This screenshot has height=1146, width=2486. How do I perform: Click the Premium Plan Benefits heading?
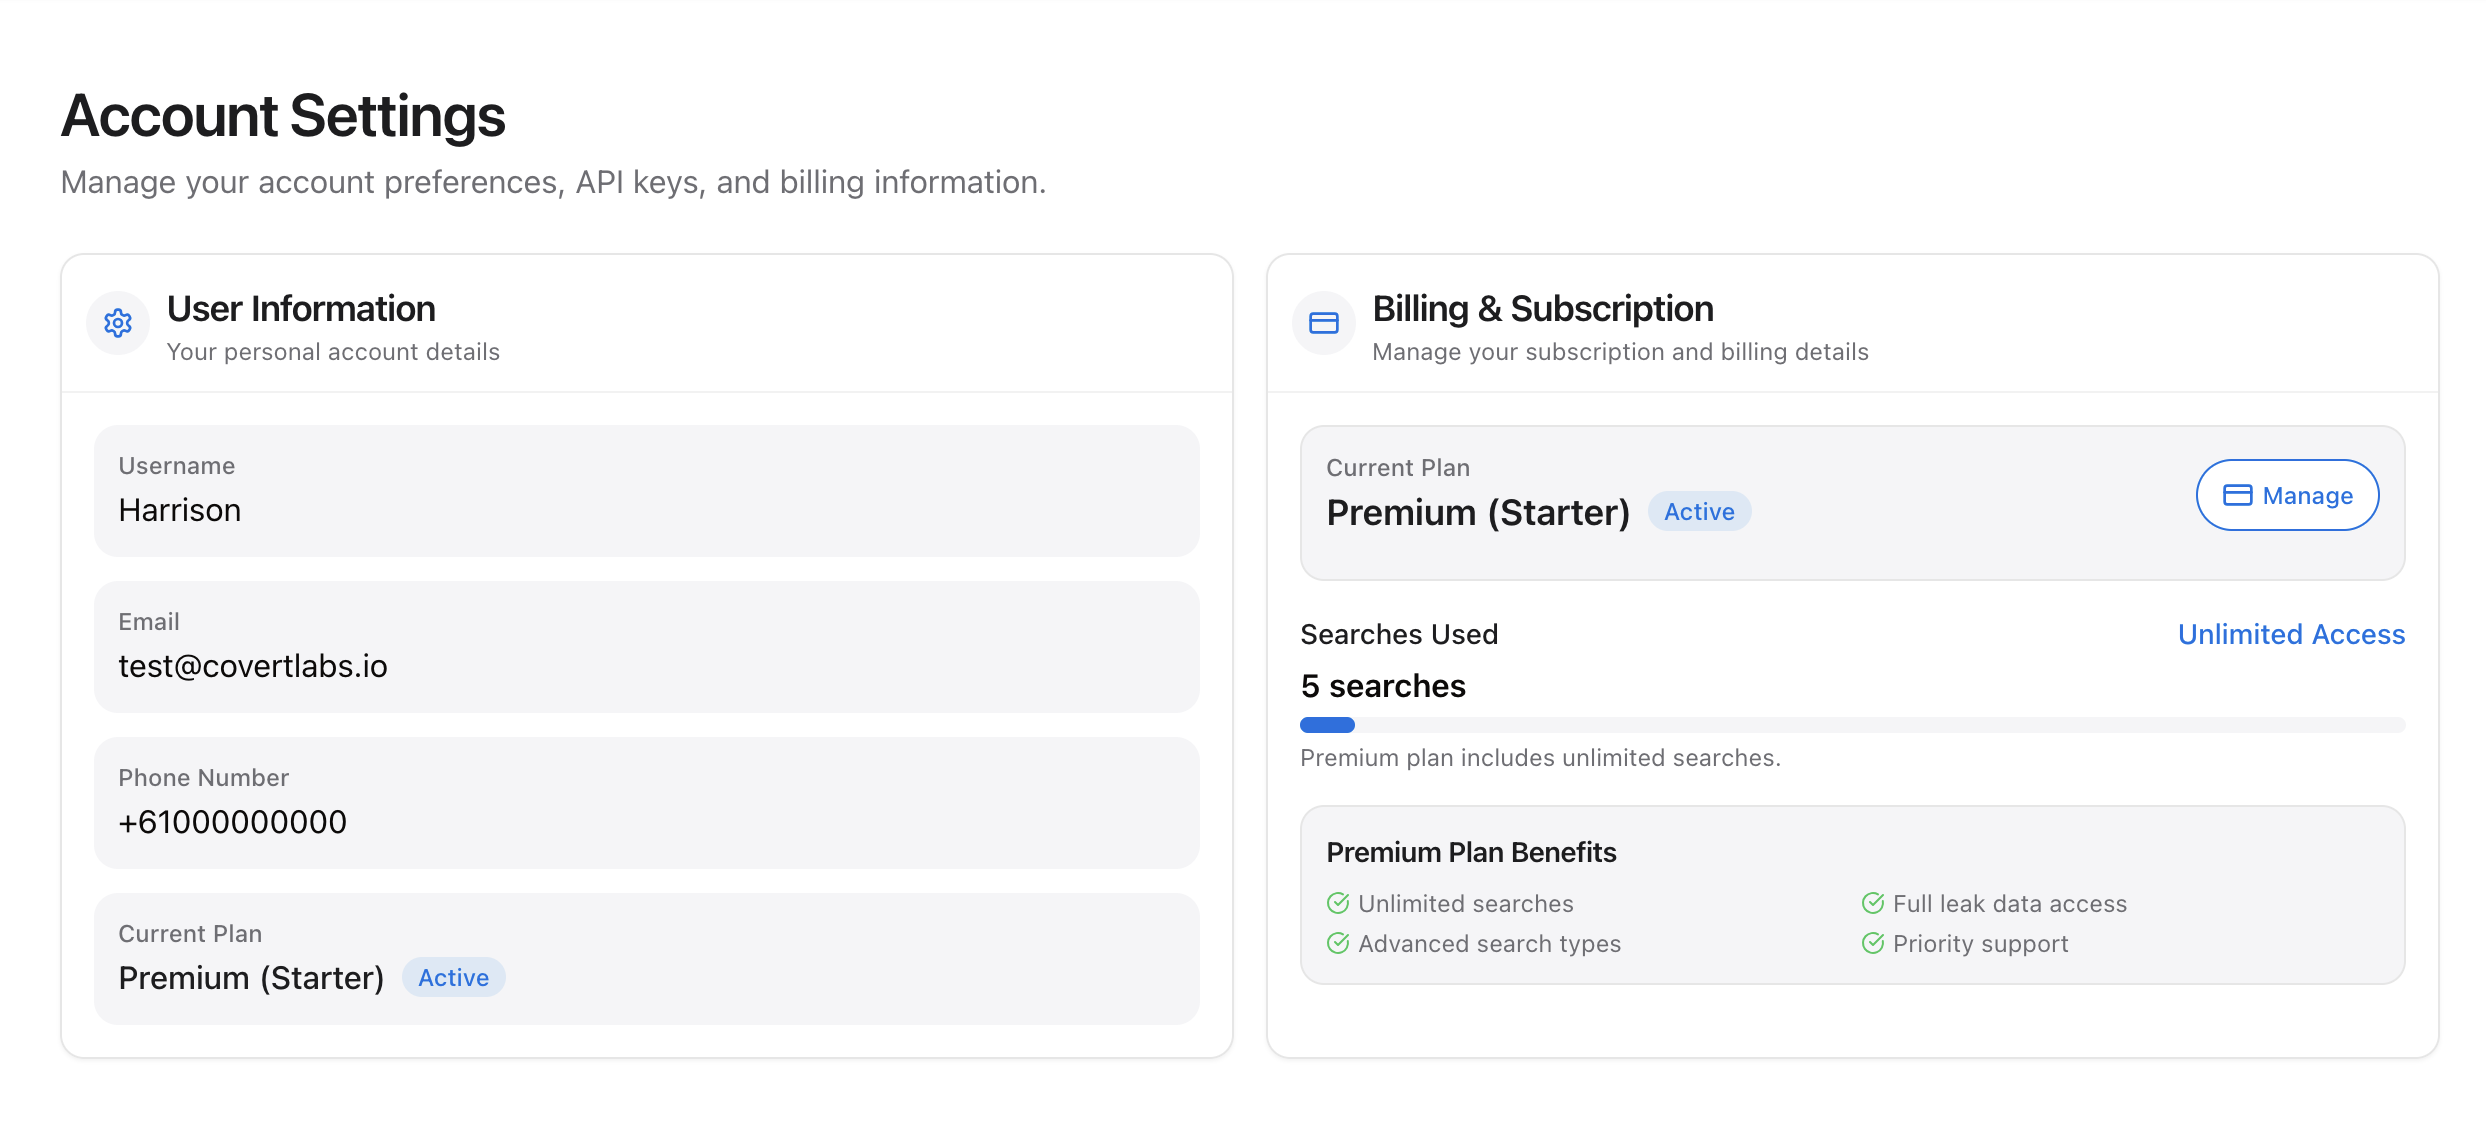coord(1470,852)
